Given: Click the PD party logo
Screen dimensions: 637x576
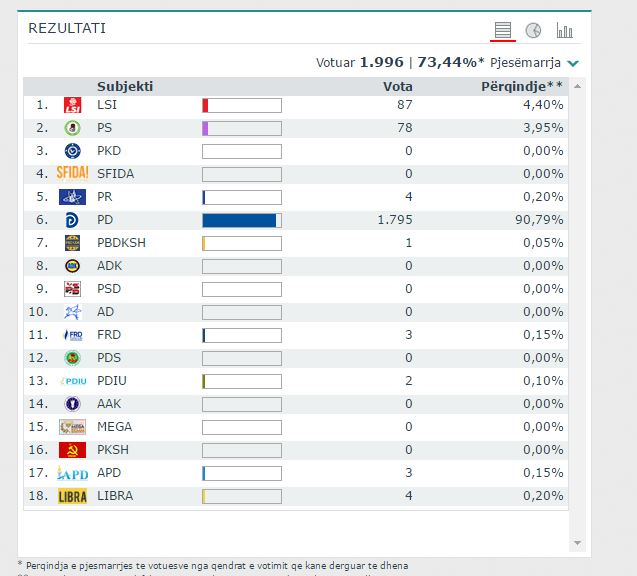Looking at the screenshot, I should (72, 220).
